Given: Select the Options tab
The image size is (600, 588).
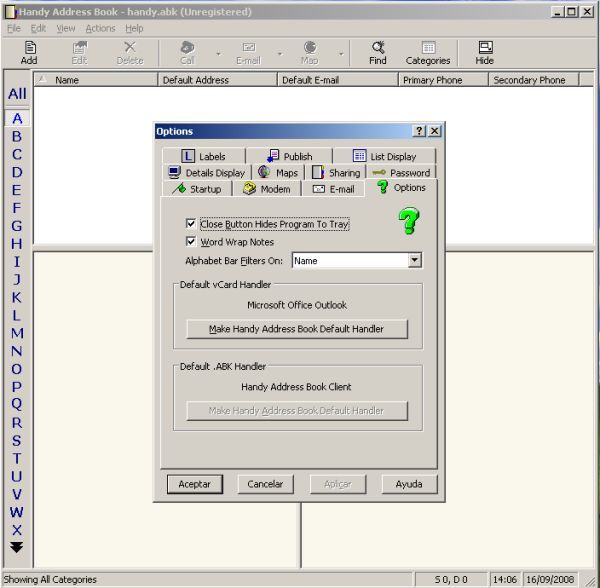Looking at the screenshot, I should (x=401, y=187).
